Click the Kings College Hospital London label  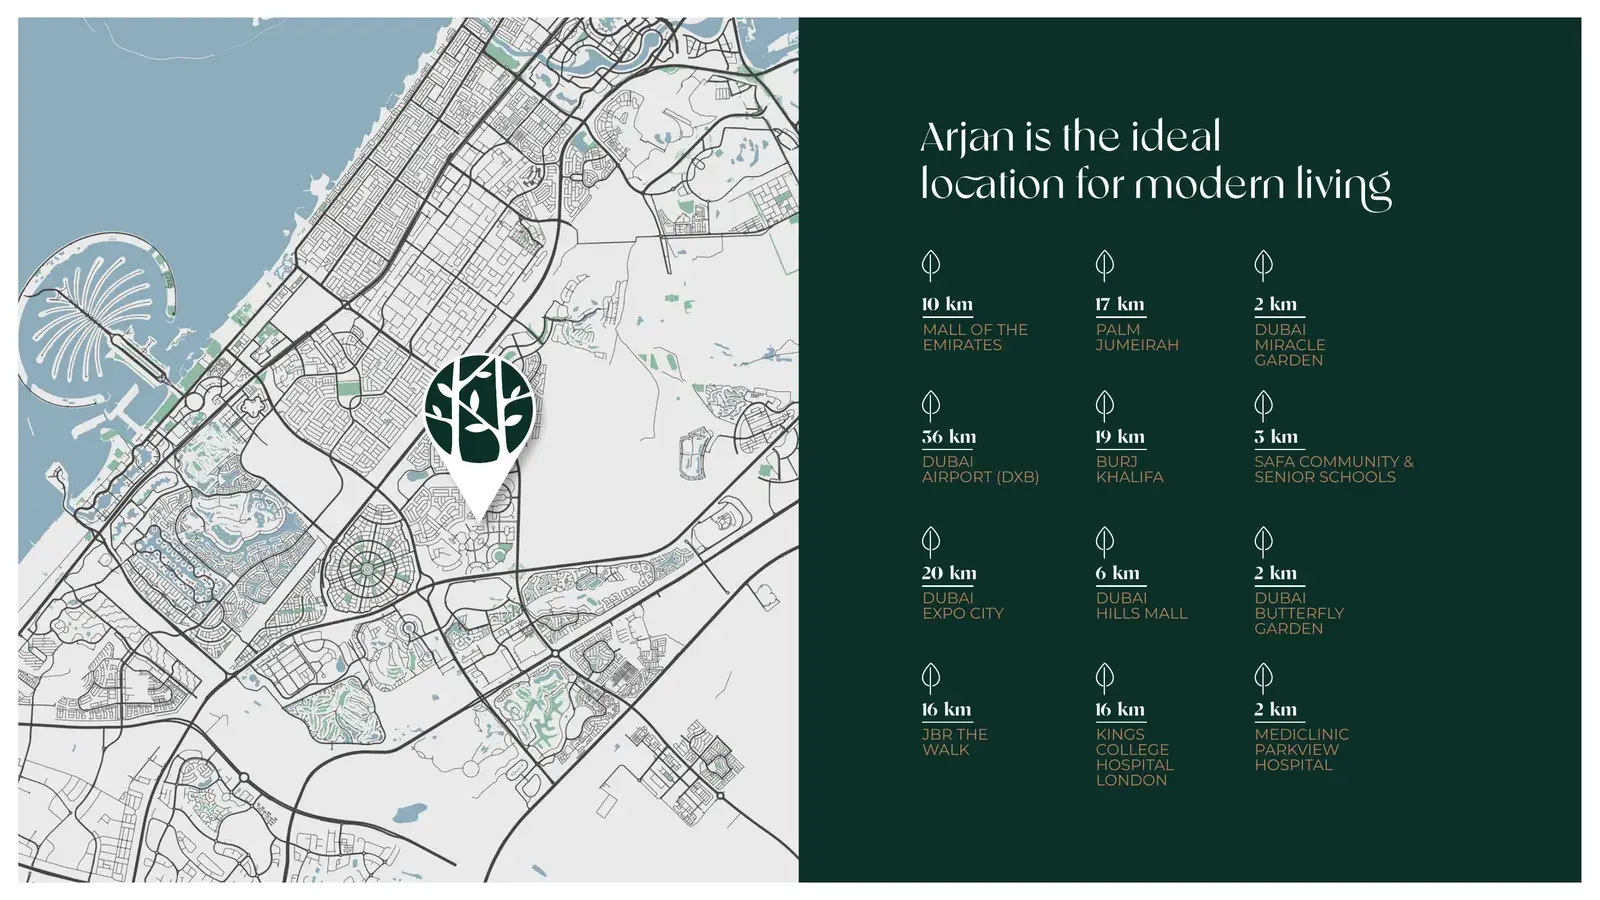1135,757
